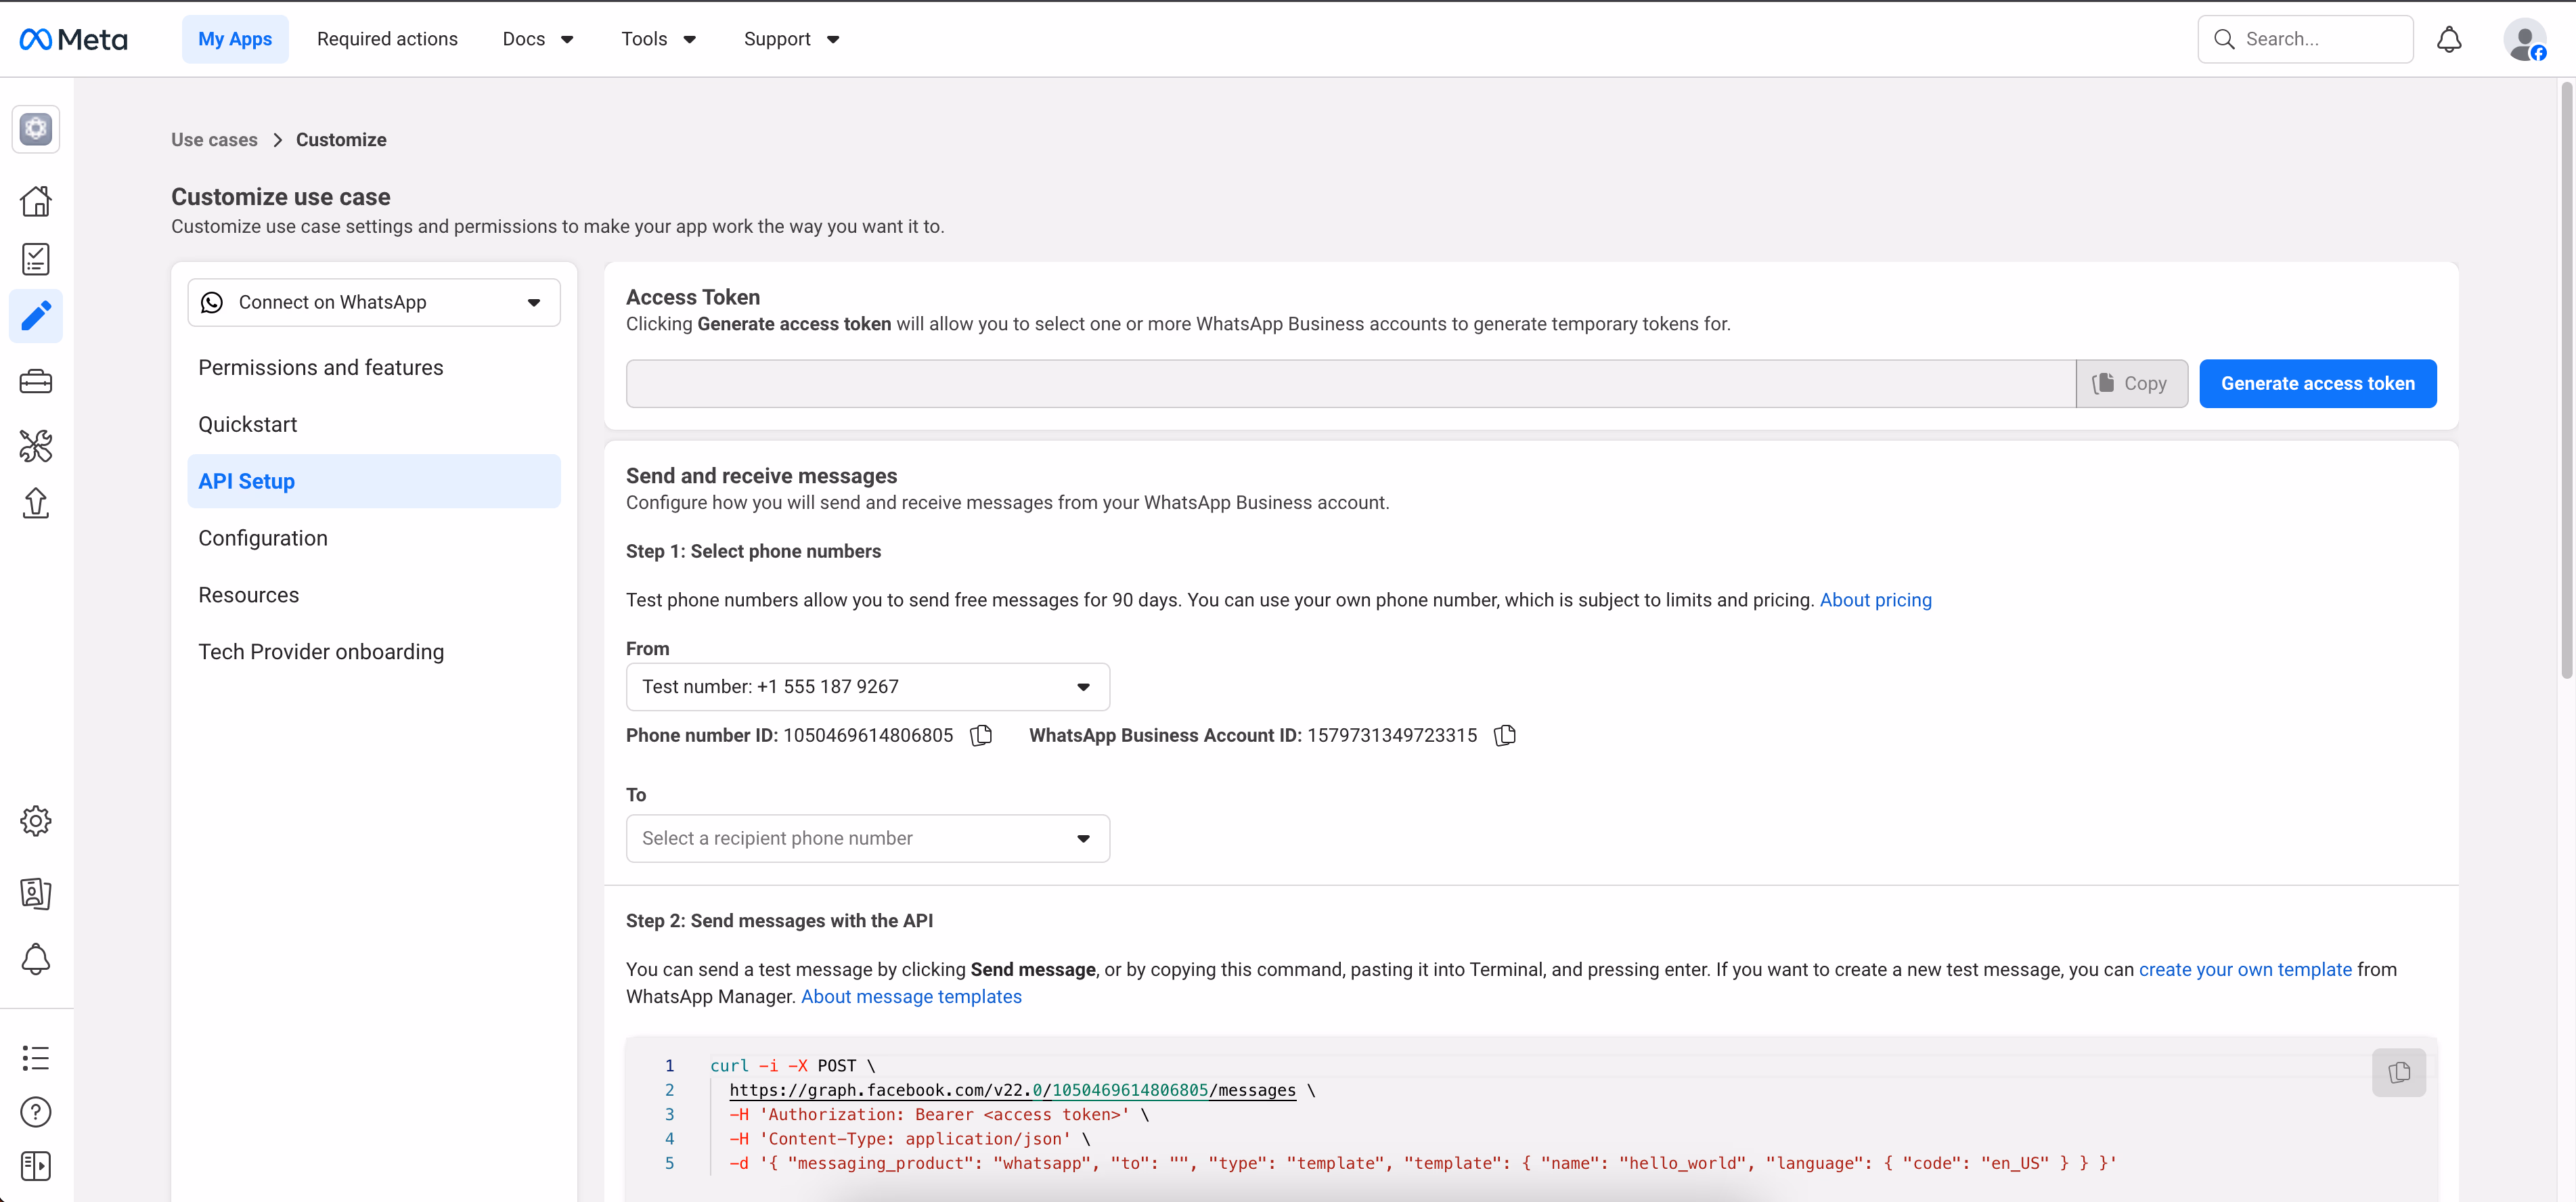Click the upload arrow sidebar icon

(x=36, y=503)
